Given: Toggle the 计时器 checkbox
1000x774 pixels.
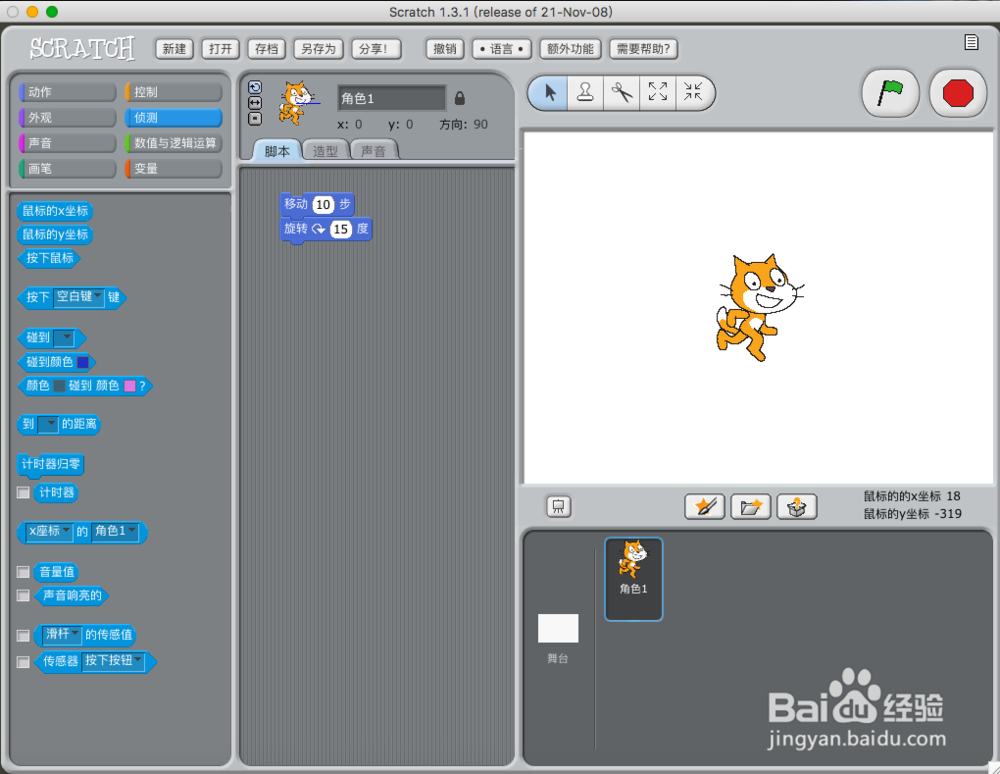Looking at the screenshot, I should click(x=23, y=493).
